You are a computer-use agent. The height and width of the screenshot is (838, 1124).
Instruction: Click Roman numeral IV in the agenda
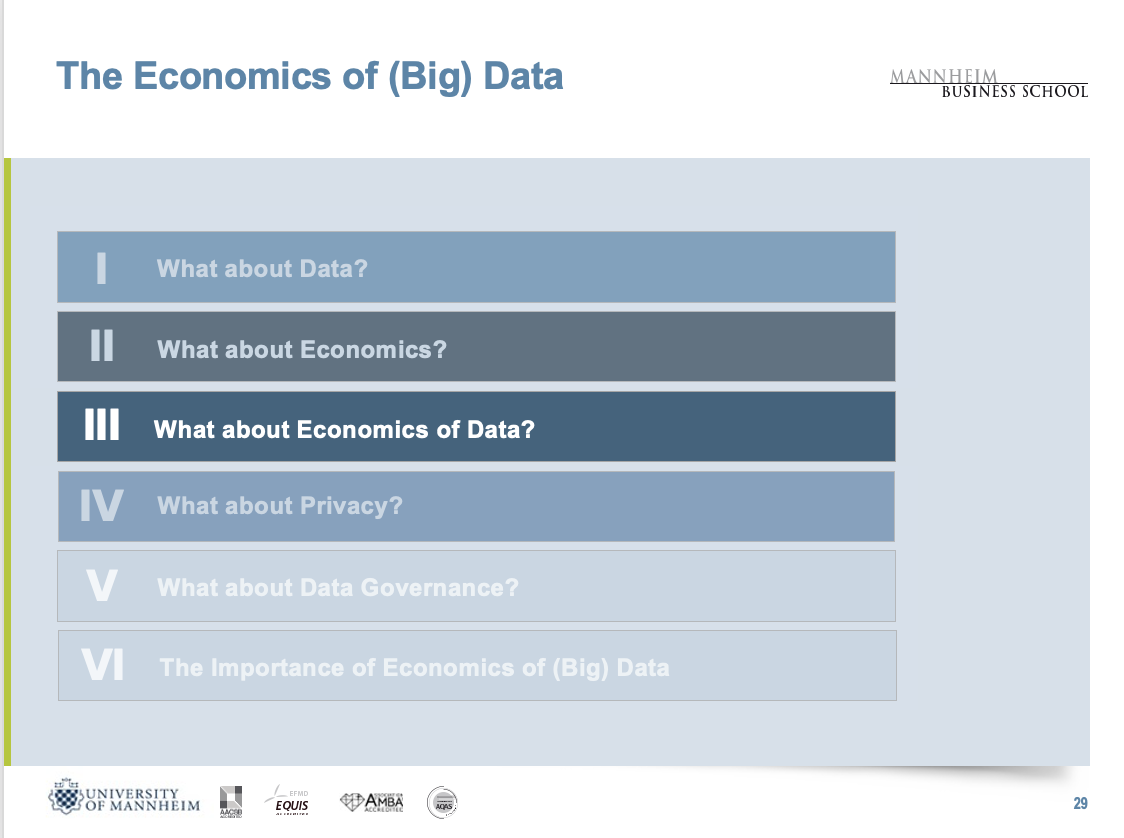tap(102, 506)
